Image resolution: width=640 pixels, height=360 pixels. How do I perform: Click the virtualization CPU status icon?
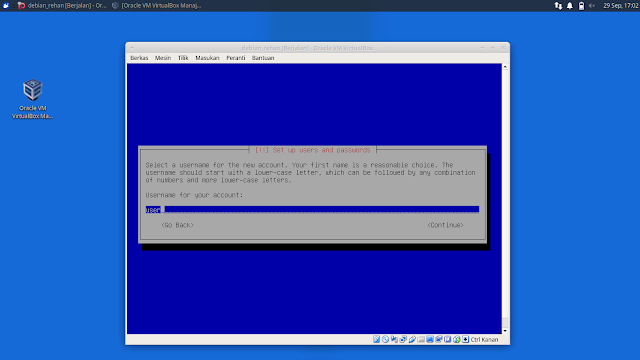(x=448, y=339)
